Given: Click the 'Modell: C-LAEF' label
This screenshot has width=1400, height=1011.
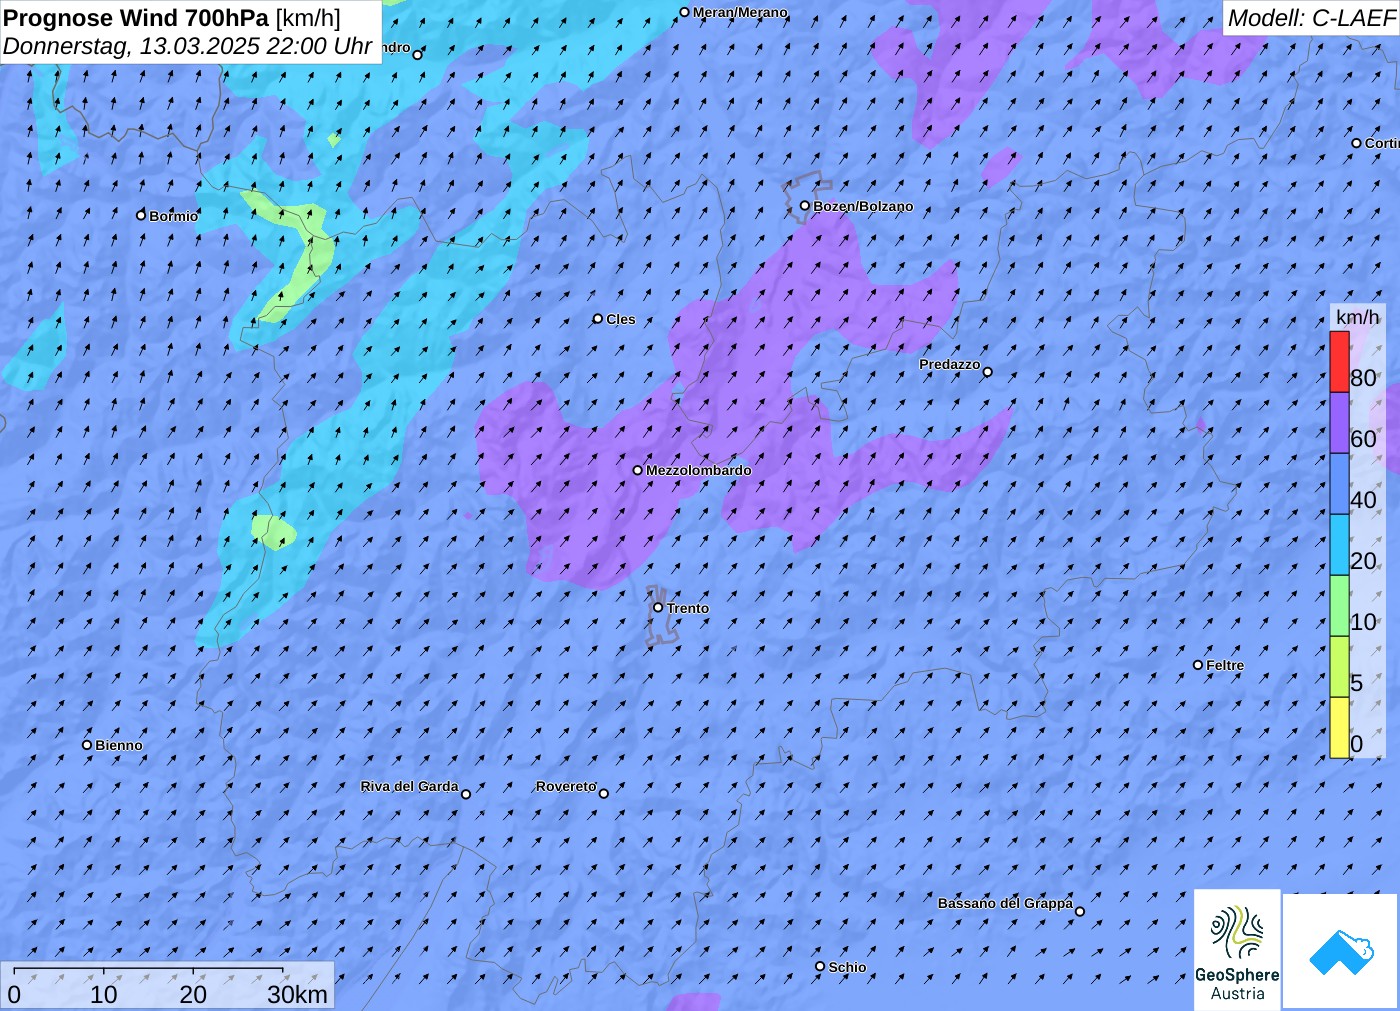Looking at the screenshot, I should (x=1311, y=18).
